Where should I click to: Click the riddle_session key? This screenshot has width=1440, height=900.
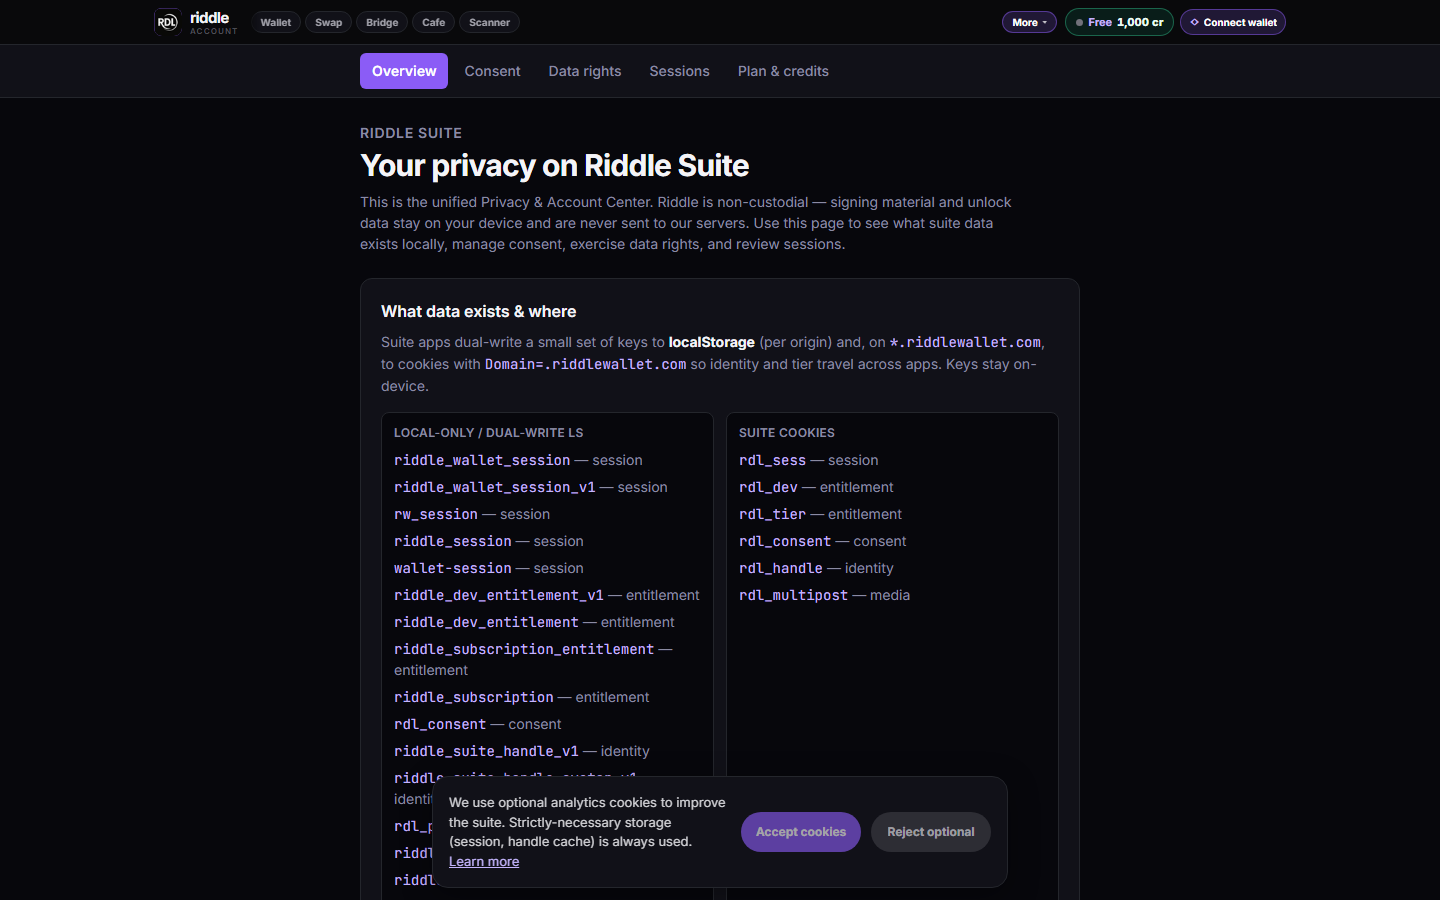click(x=453, y=541)
